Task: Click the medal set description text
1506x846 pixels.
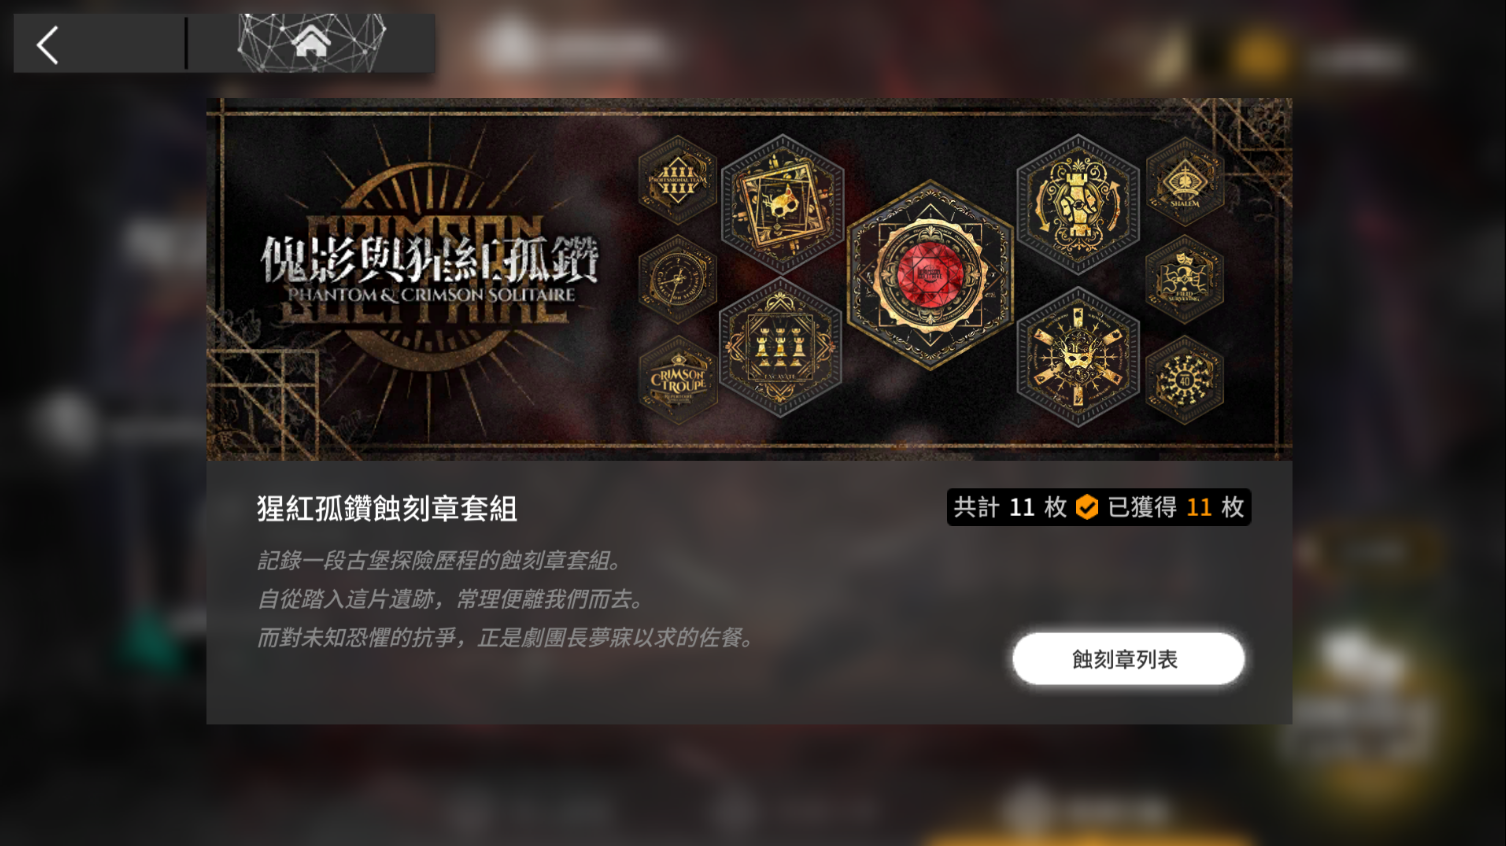Action: click(x=507, y=599)
